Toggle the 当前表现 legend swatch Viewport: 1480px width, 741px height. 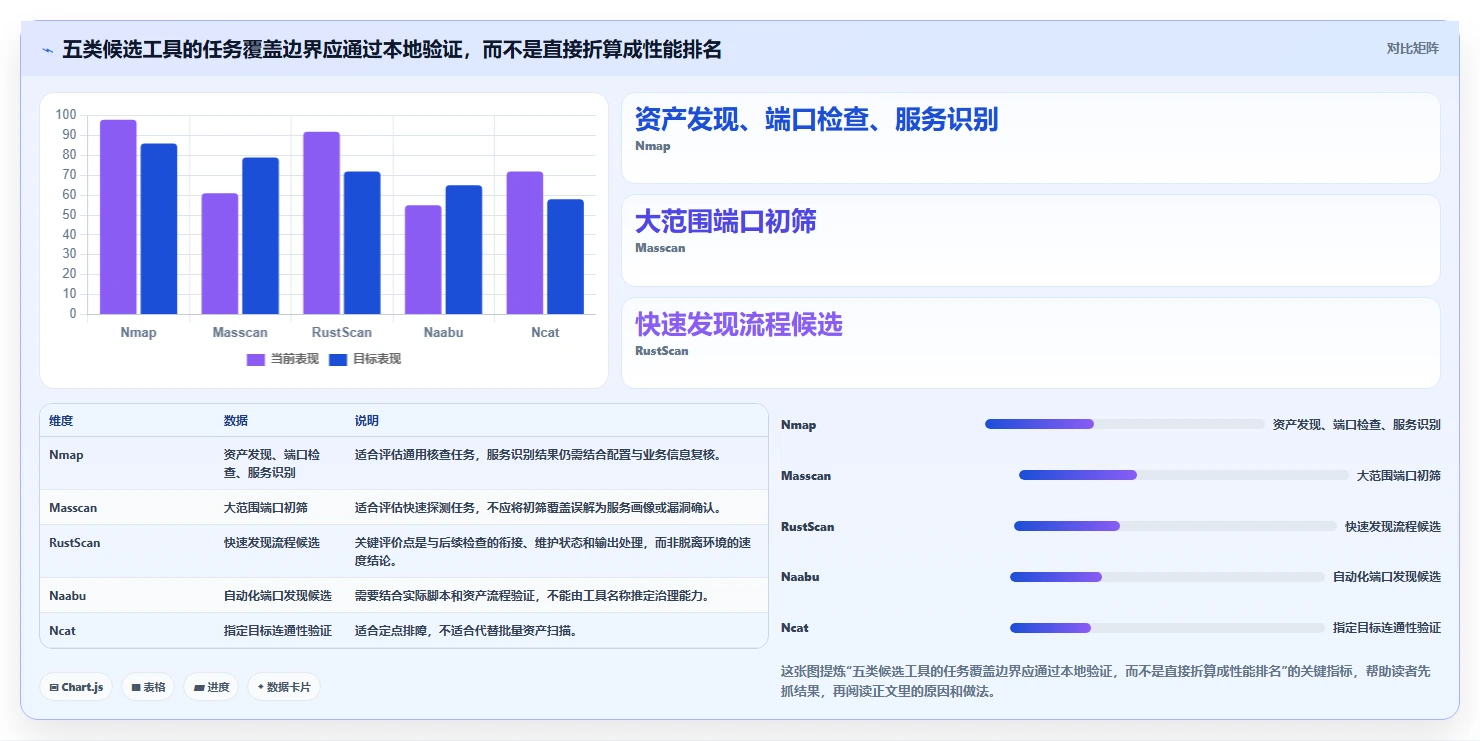(256, 359)
